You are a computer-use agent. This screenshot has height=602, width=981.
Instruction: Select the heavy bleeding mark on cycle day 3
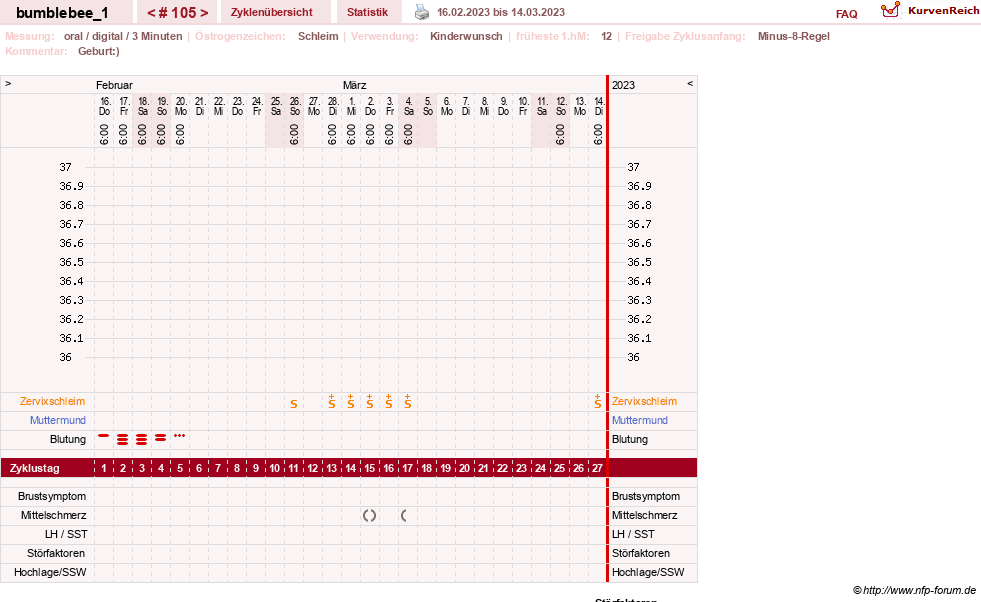[141, 440]
